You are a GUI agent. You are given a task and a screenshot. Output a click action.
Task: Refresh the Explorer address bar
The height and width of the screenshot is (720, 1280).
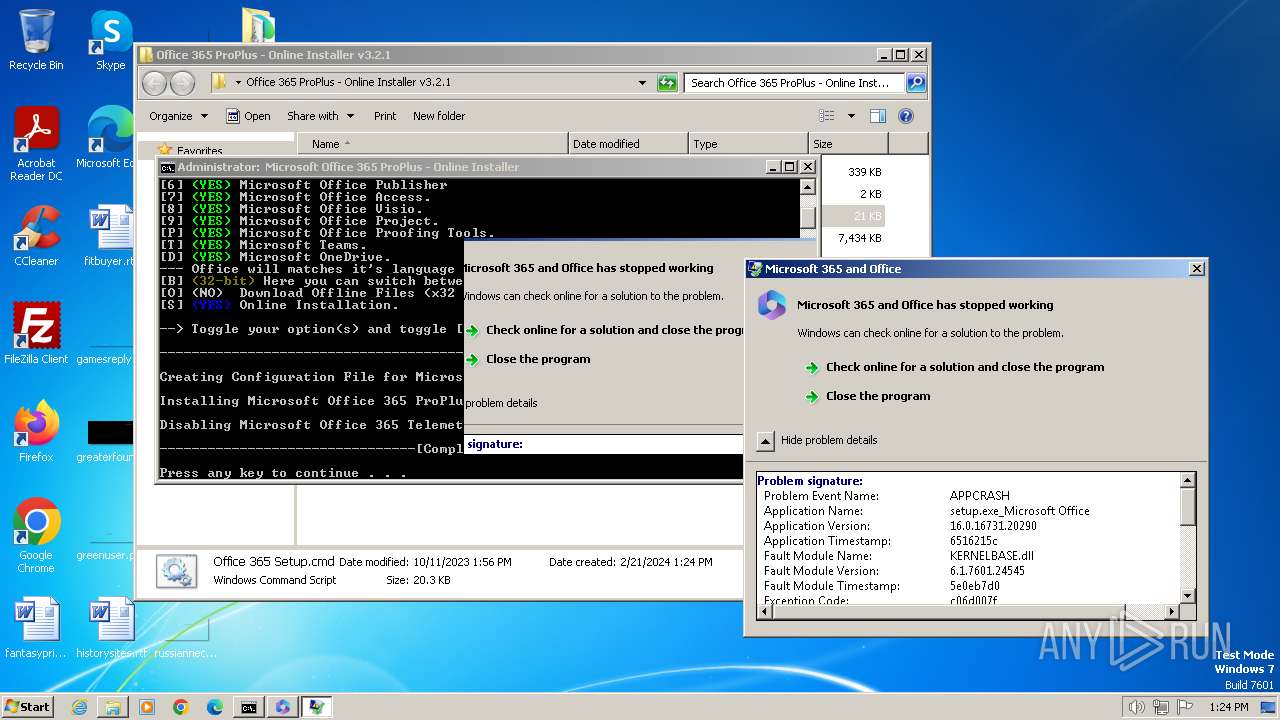click(x=667, y=83)
